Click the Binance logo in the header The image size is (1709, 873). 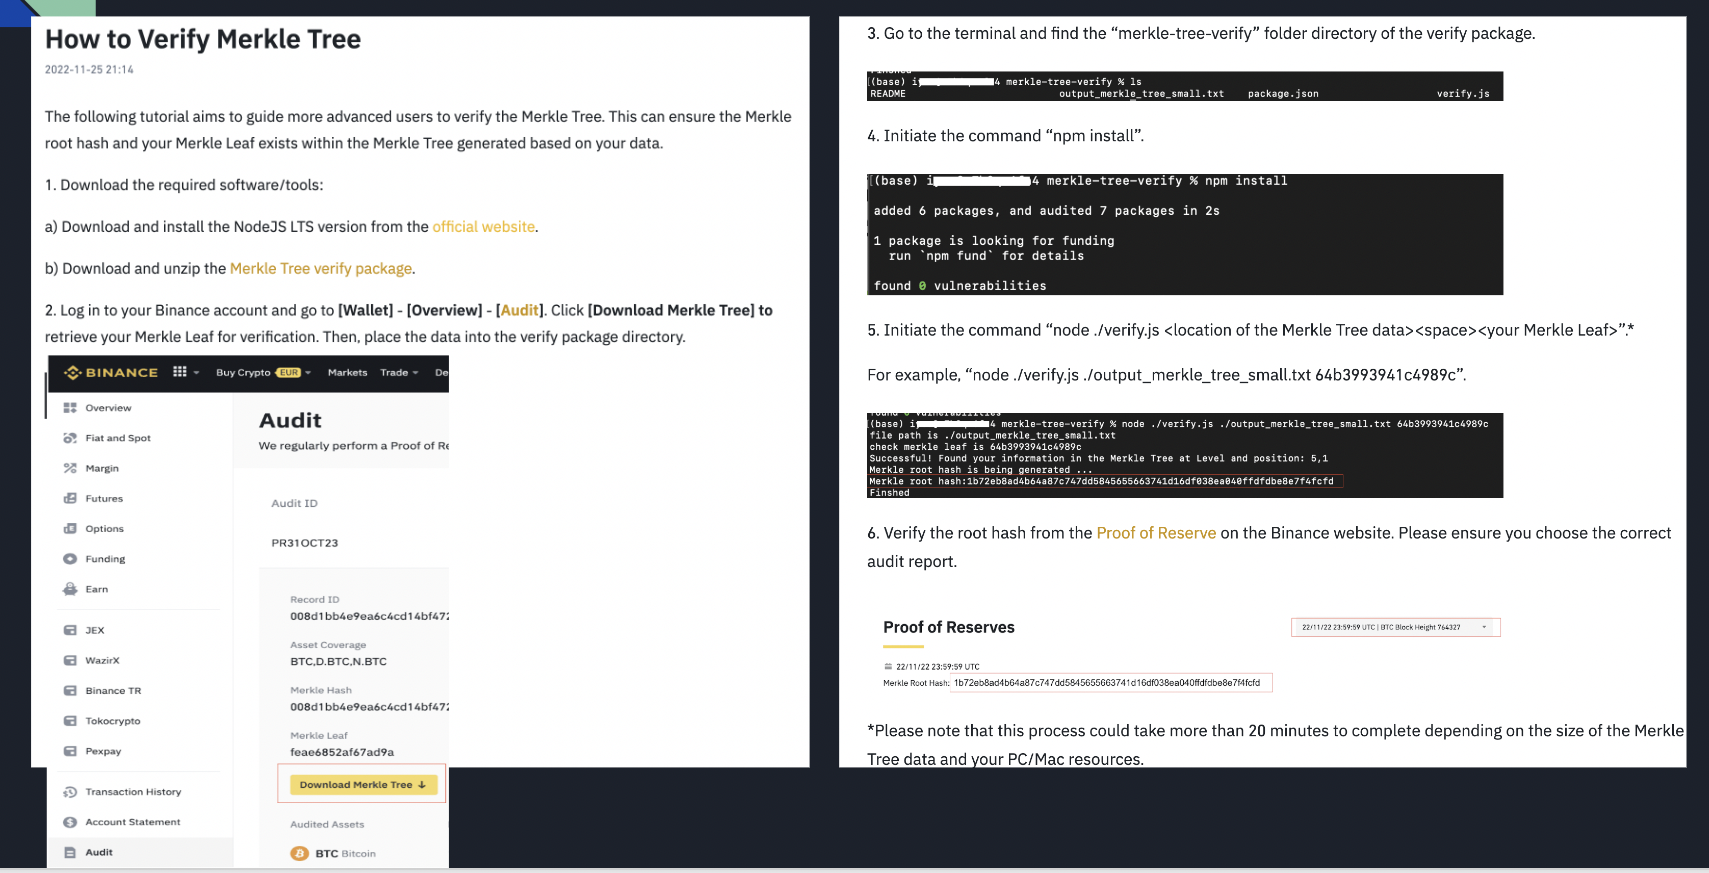(x=111, y=372)
